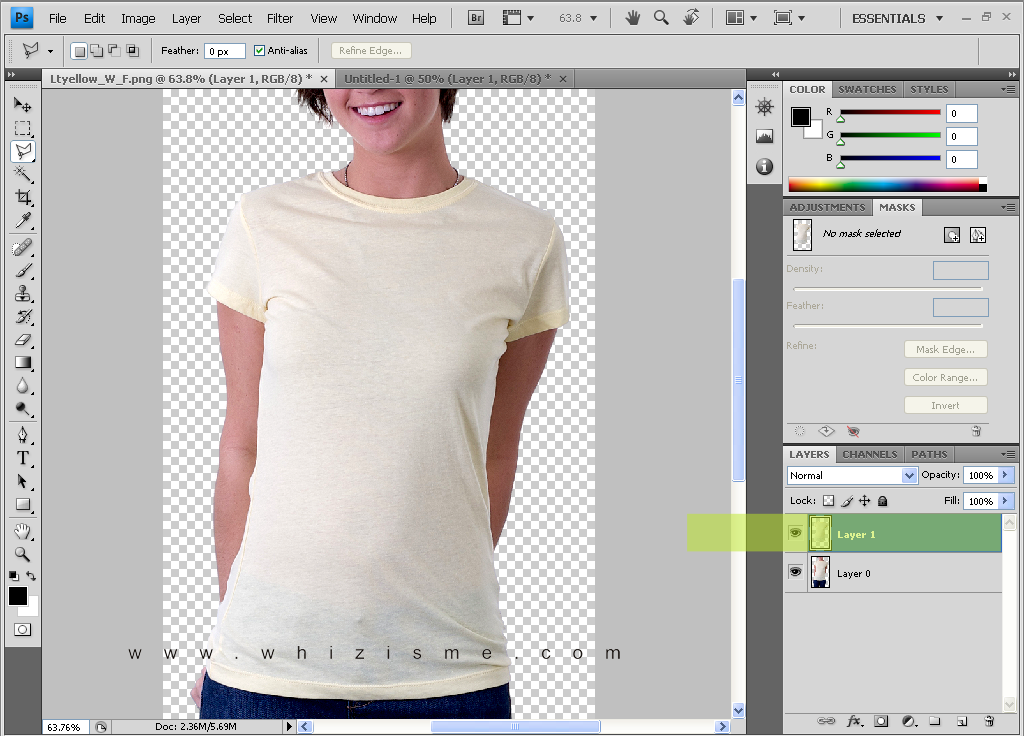Toggle the Anti-alias checkbox
1024x736 pixels.
260,51
